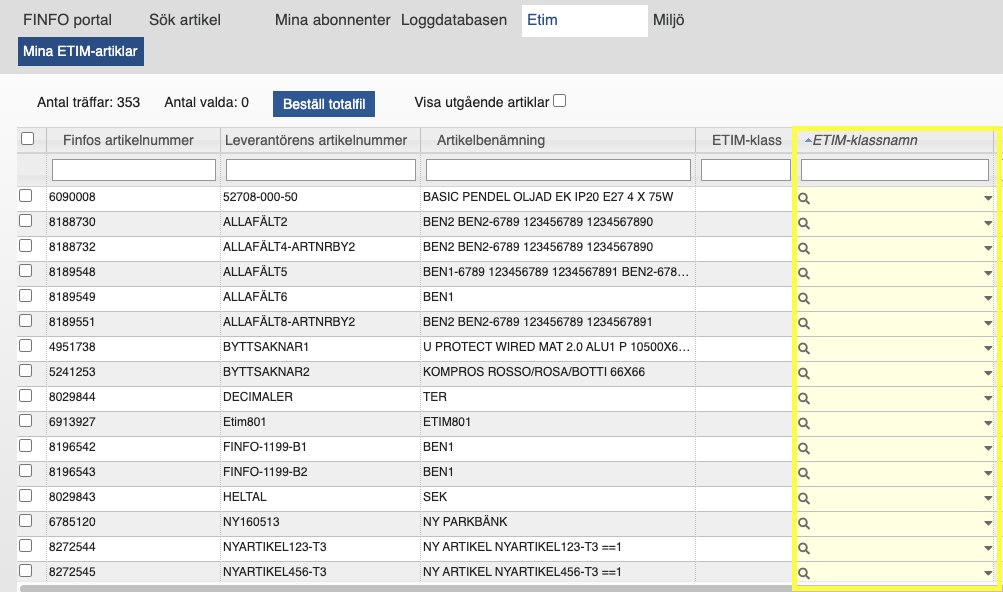Image resolution: width=1003 pixels, height=592 pixels.
Task: Click magnifier icon for NY160513 row
Action: (x=803, y=523)
